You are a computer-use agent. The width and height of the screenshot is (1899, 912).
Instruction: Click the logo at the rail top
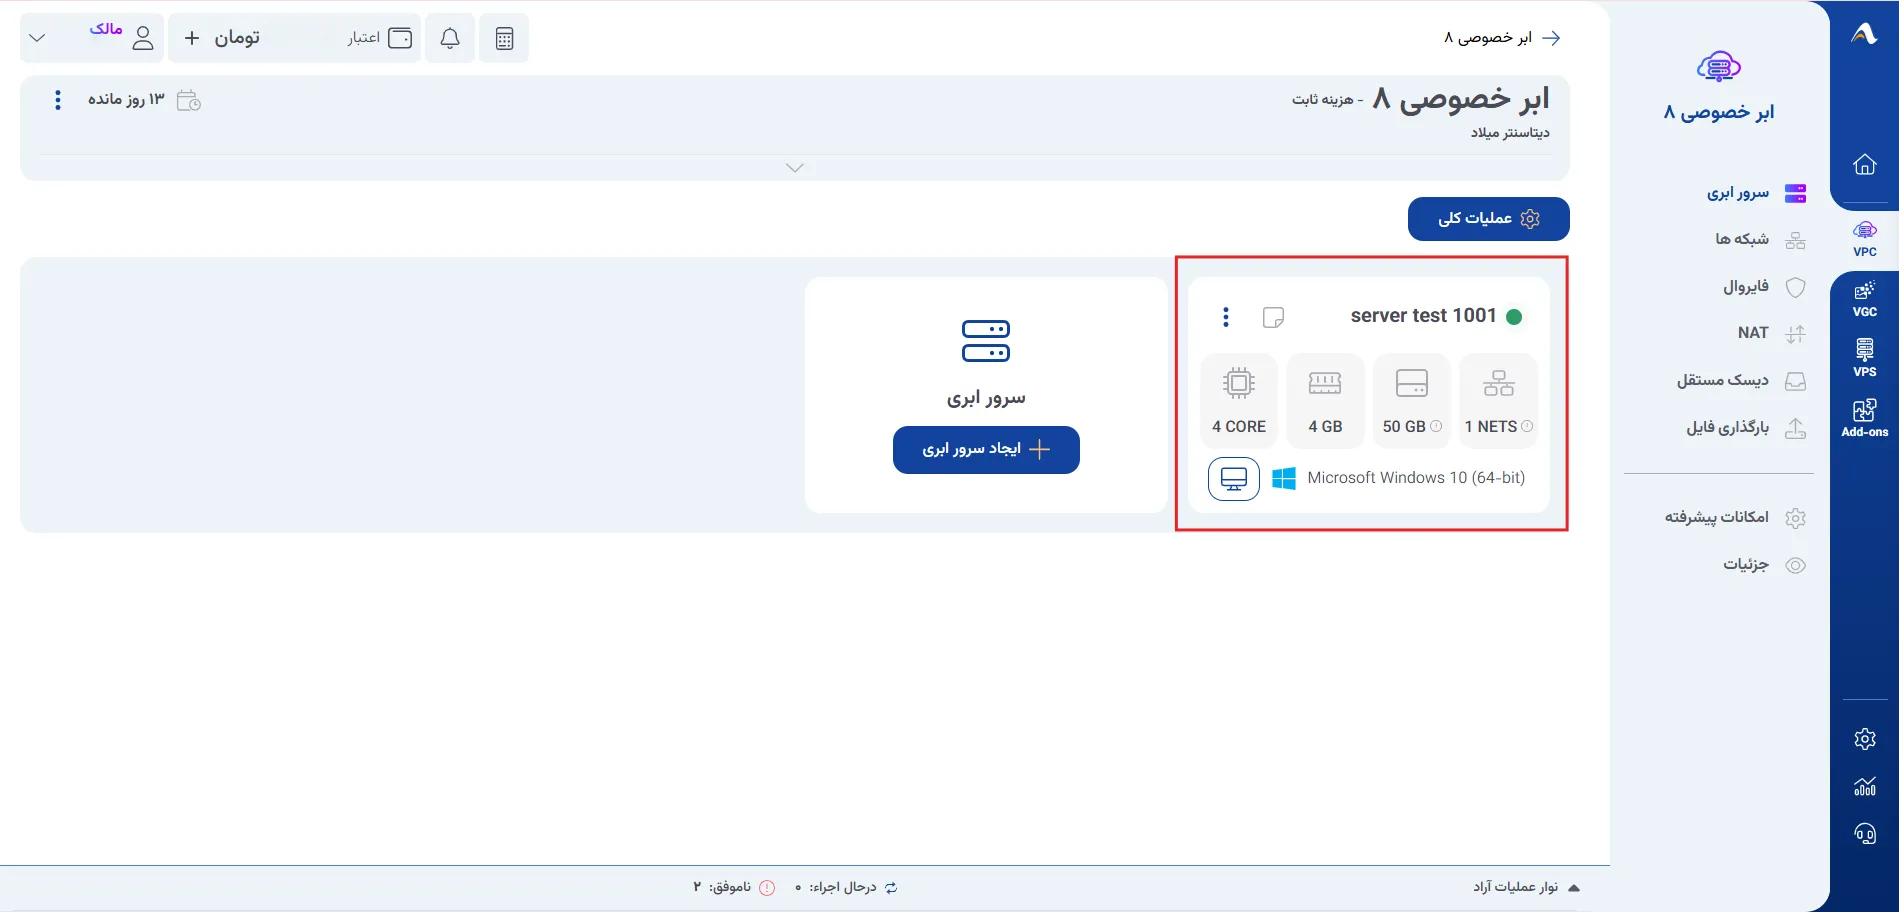click(1865, 34)
